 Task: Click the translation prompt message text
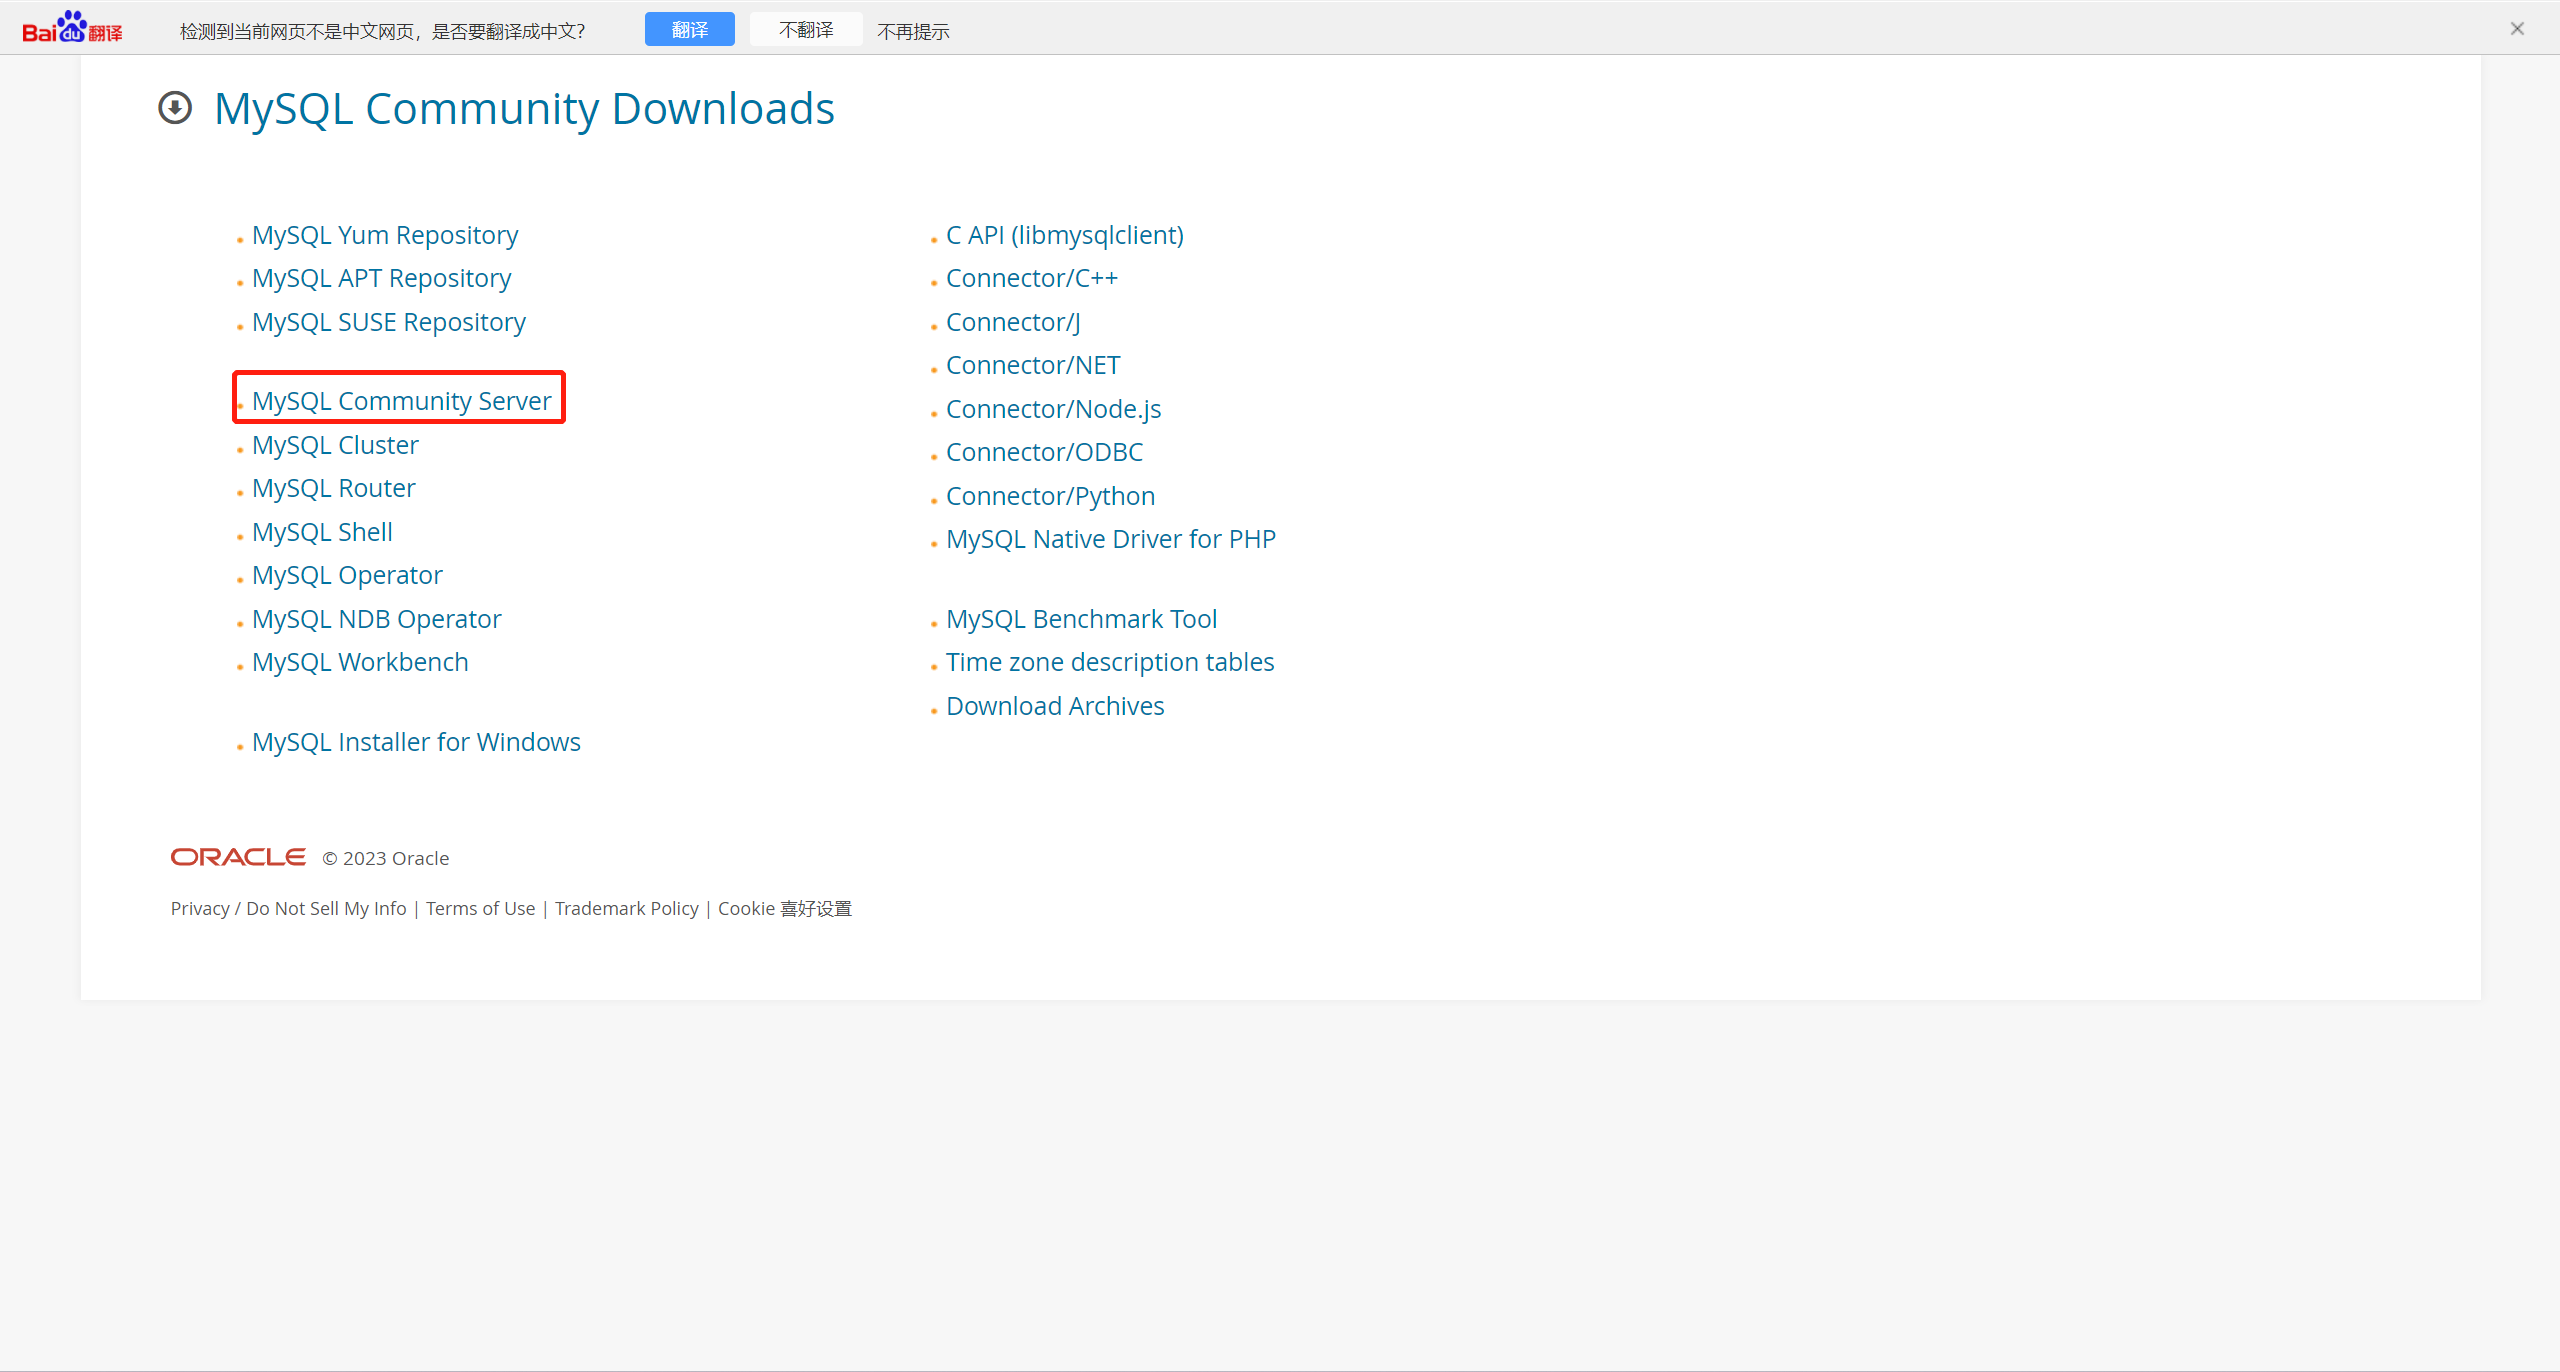[382, 31]
